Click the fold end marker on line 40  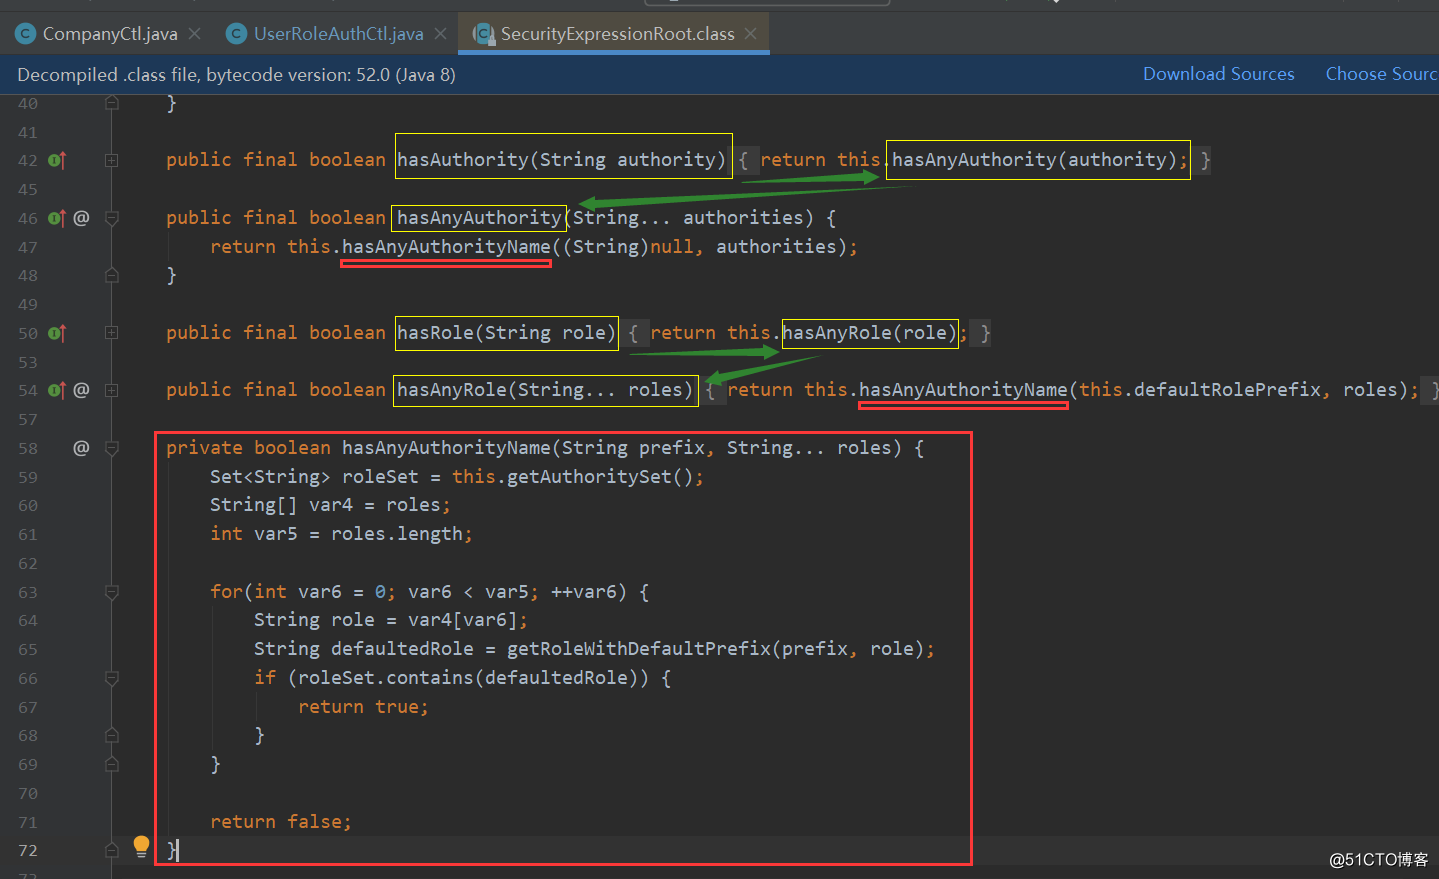[x=112, y=103]
